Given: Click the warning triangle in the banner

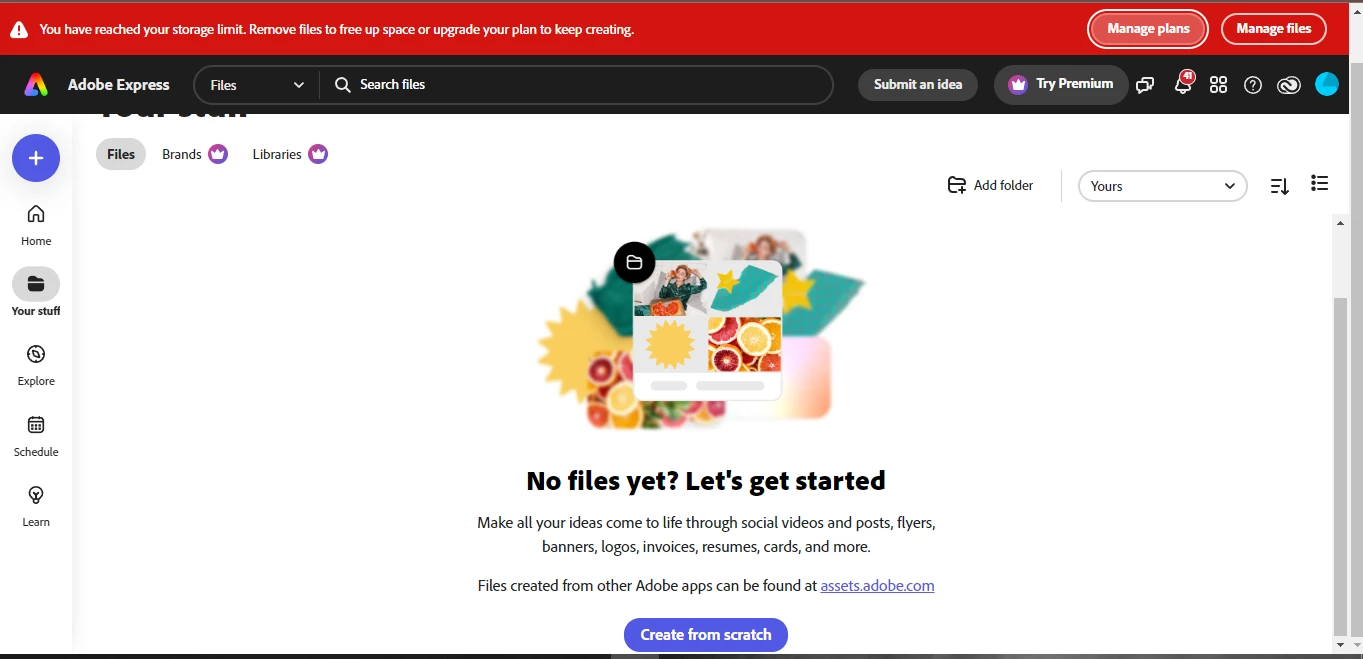Looking at the screenshot, I should [19, 30].
